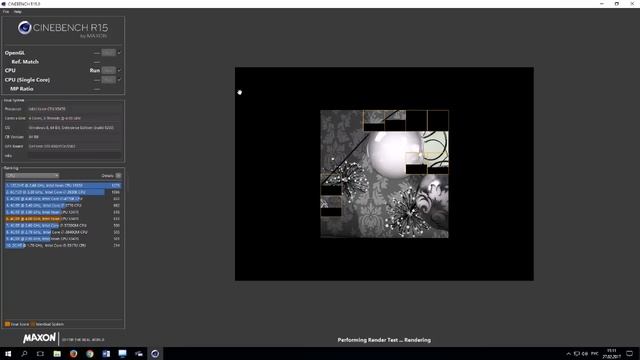640x360 pixels.
Task: Click the Run button beside OpenGL
Action: tap(108, 53)
